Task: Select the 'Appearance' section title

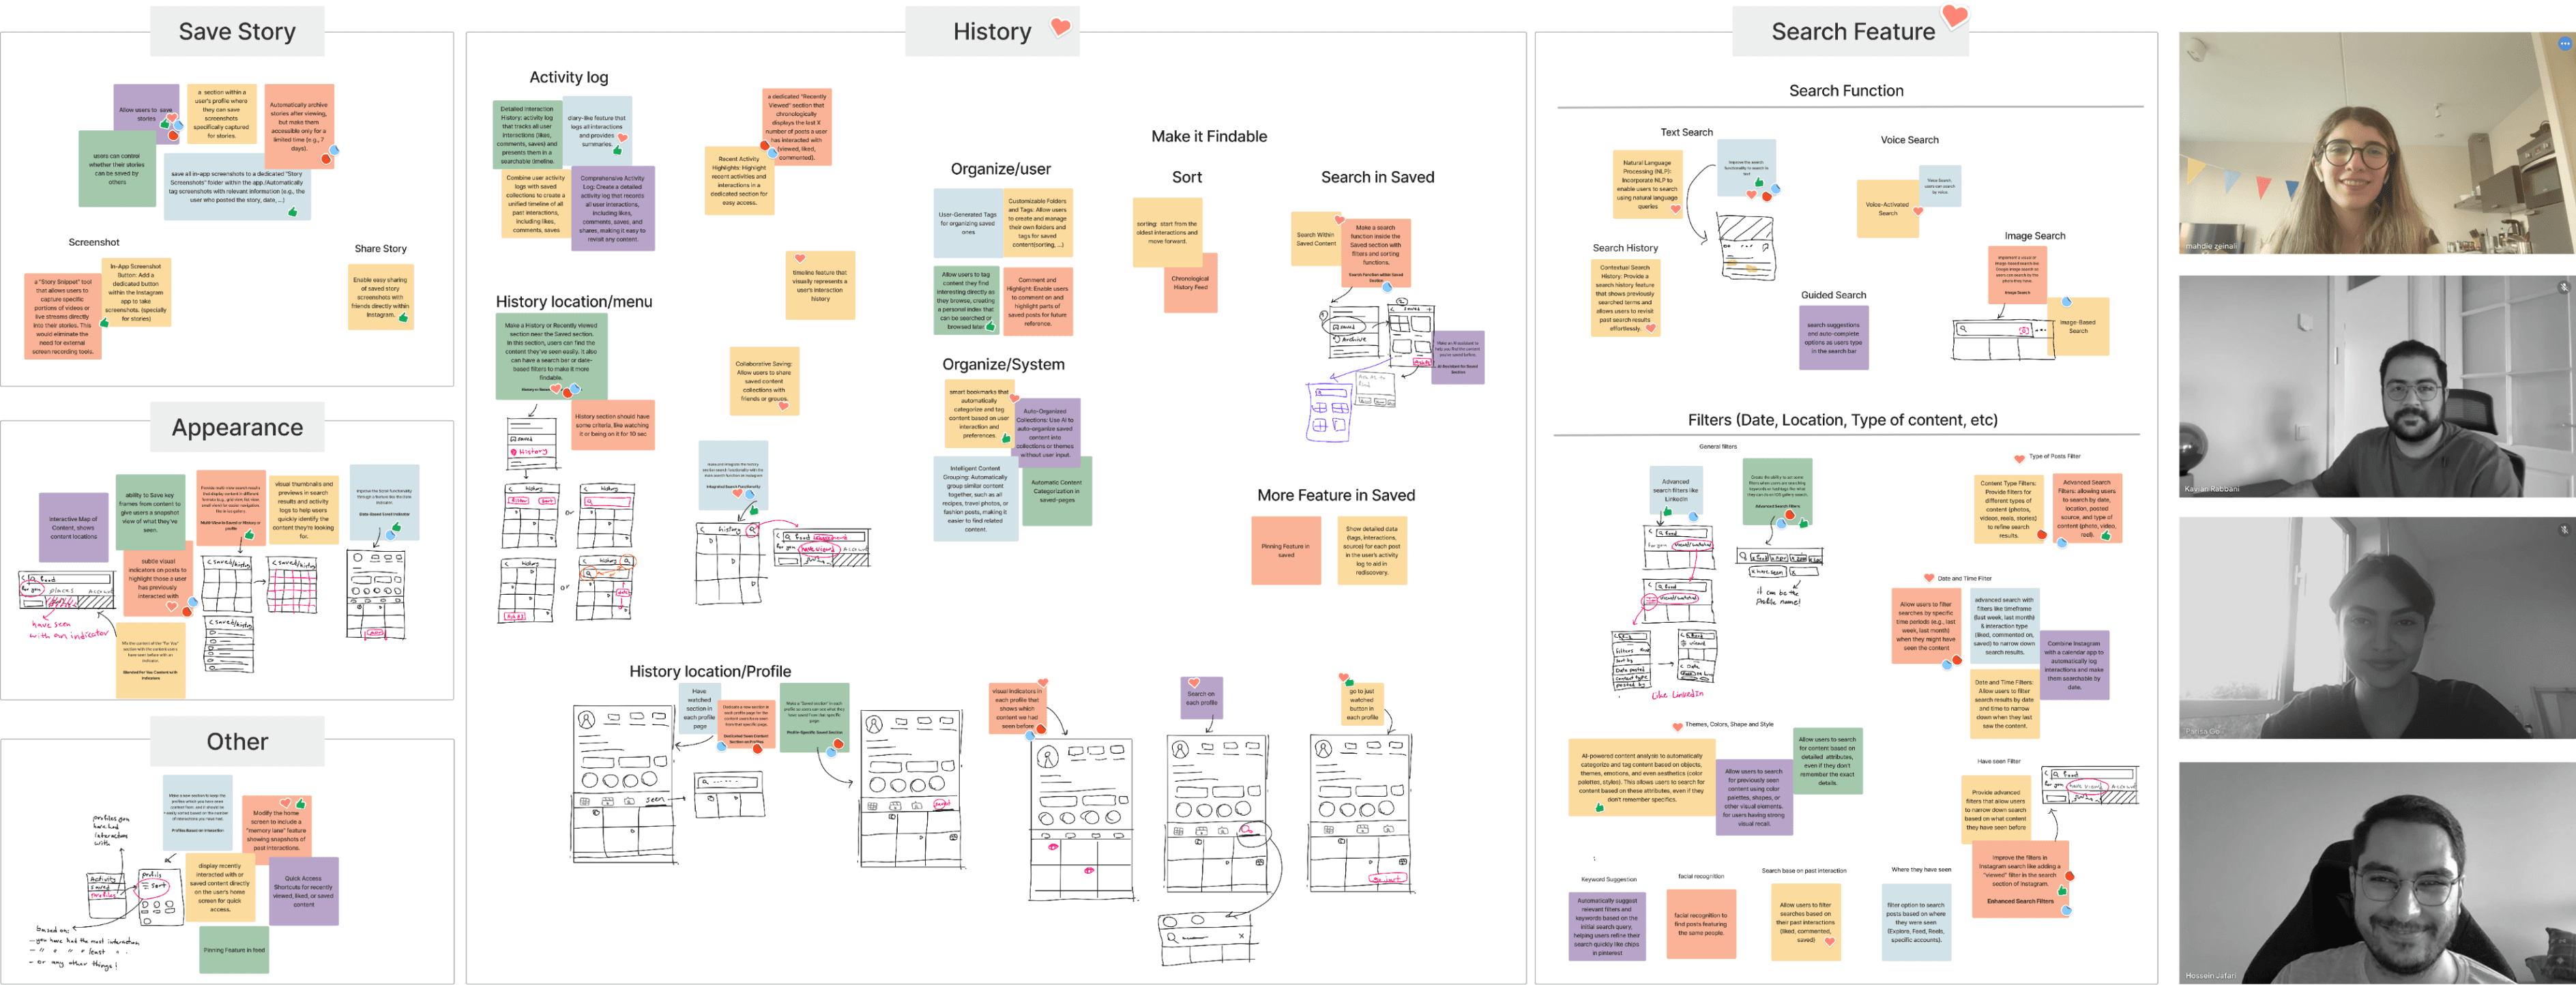Action: tap(237, 428)
